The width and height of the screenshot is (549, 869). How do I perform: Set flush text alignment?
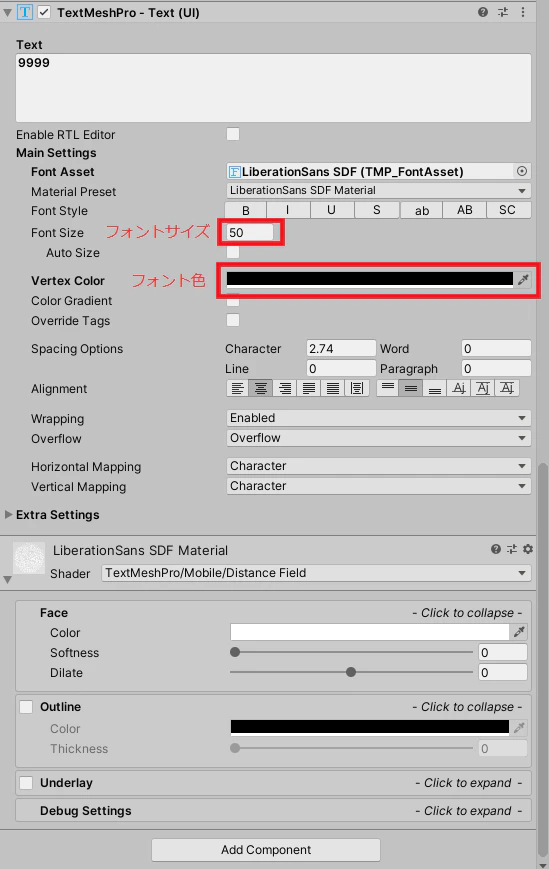click(x=332, y=389)
